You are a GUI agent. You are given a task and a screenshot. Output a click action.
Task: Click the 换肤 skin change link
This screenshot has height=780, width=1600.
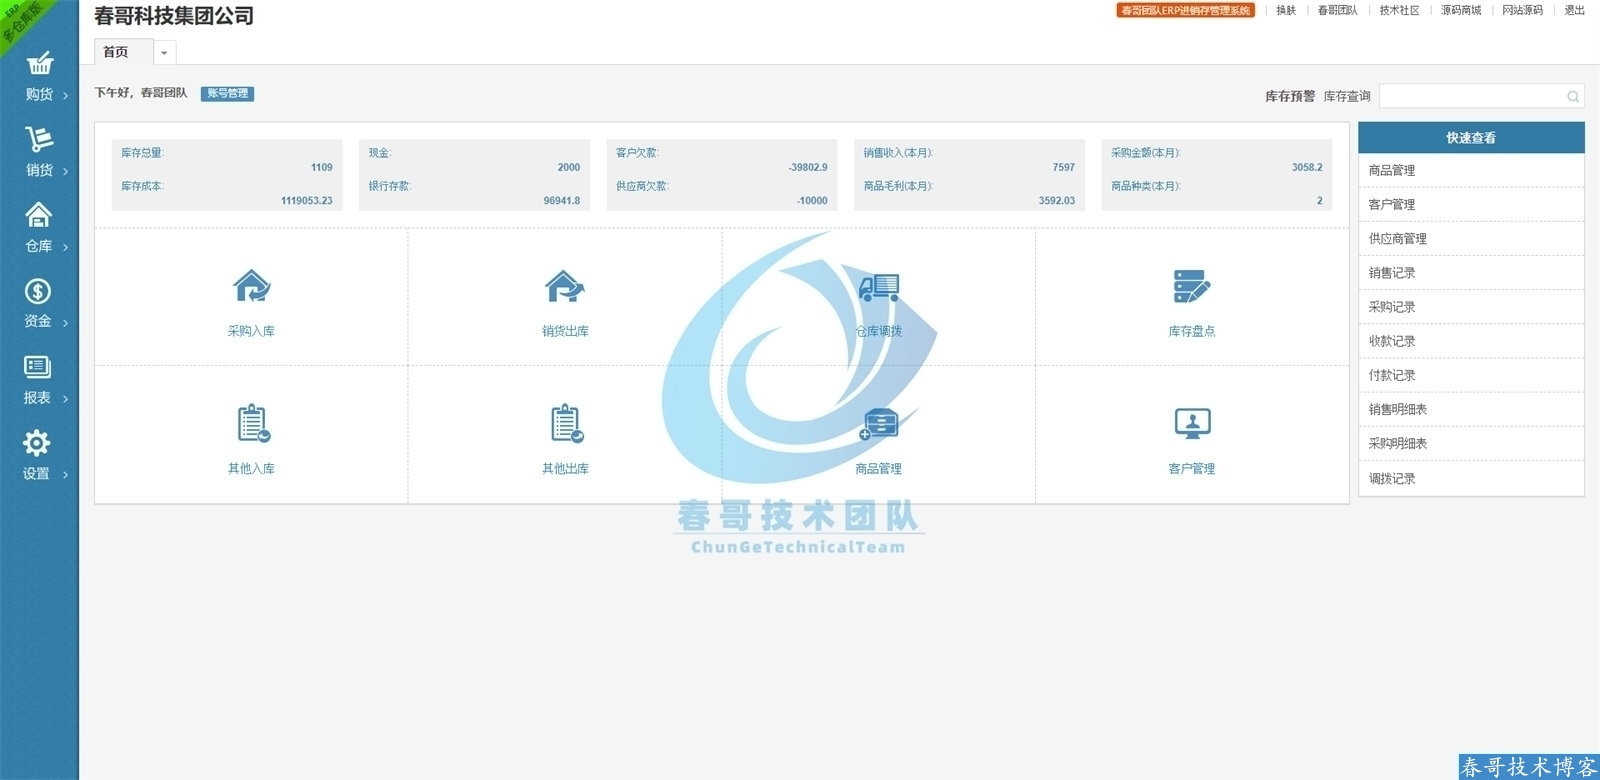1286,10
